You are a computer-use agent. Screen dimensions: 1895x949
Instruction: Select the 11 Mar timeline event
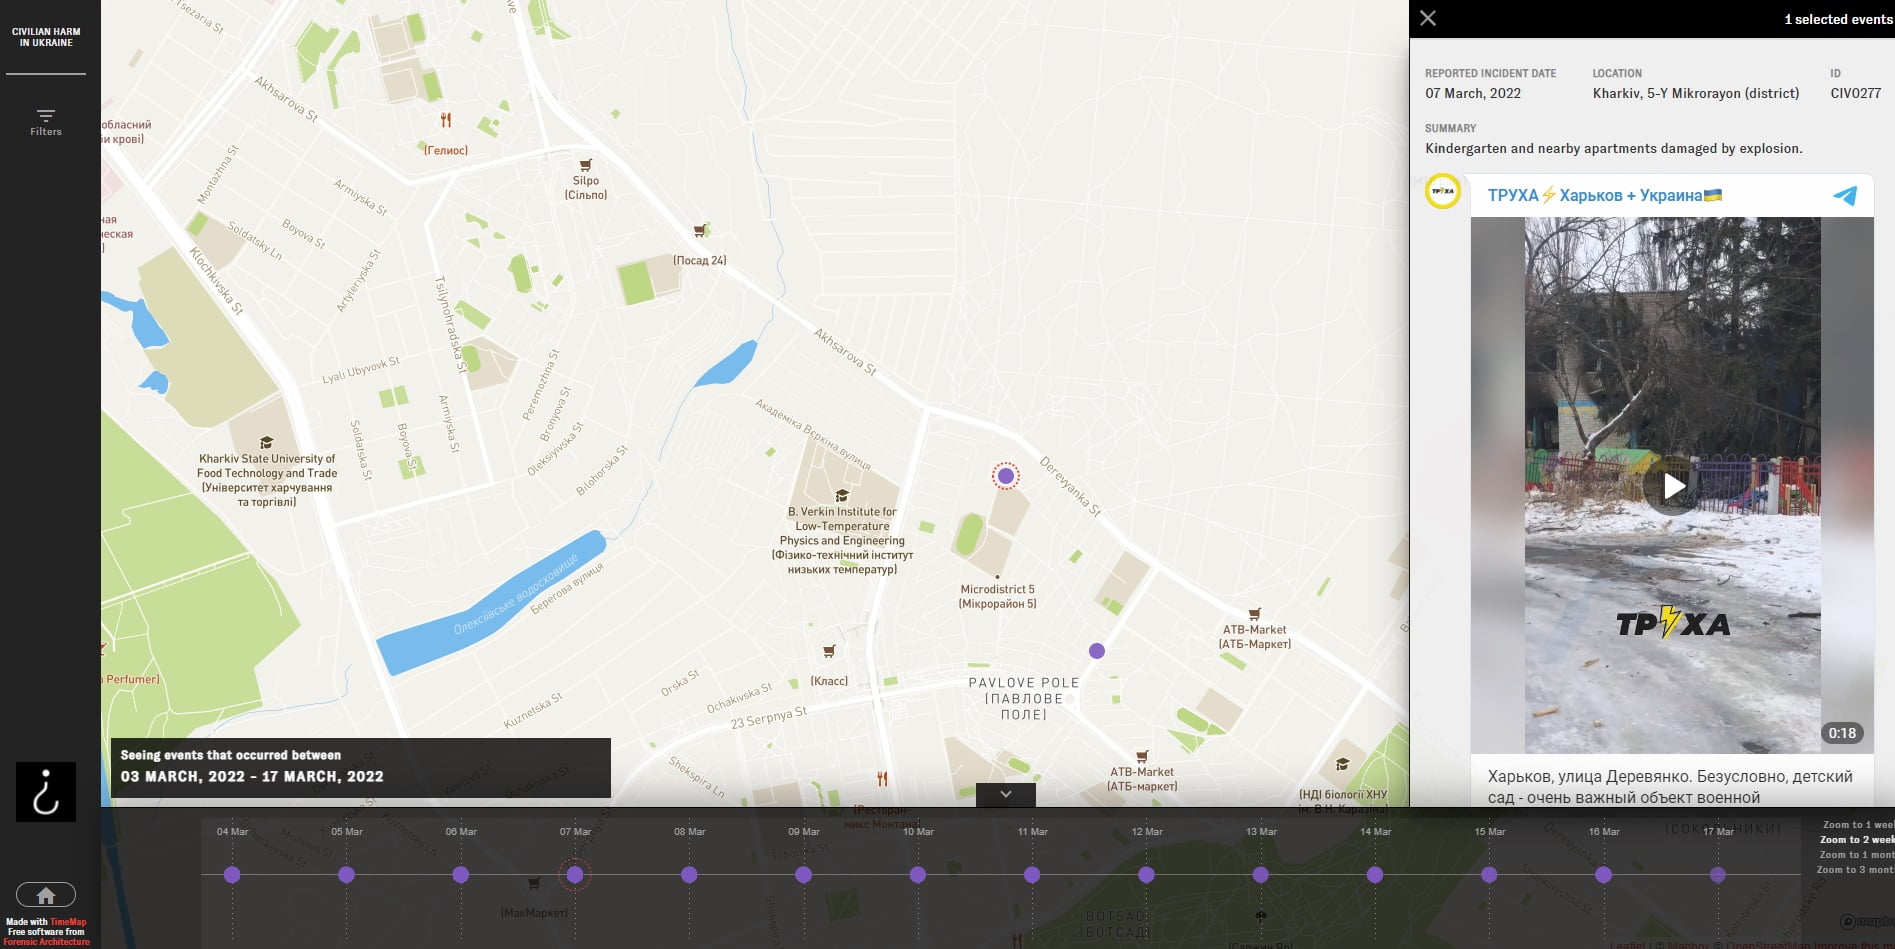pos(1032,875)
